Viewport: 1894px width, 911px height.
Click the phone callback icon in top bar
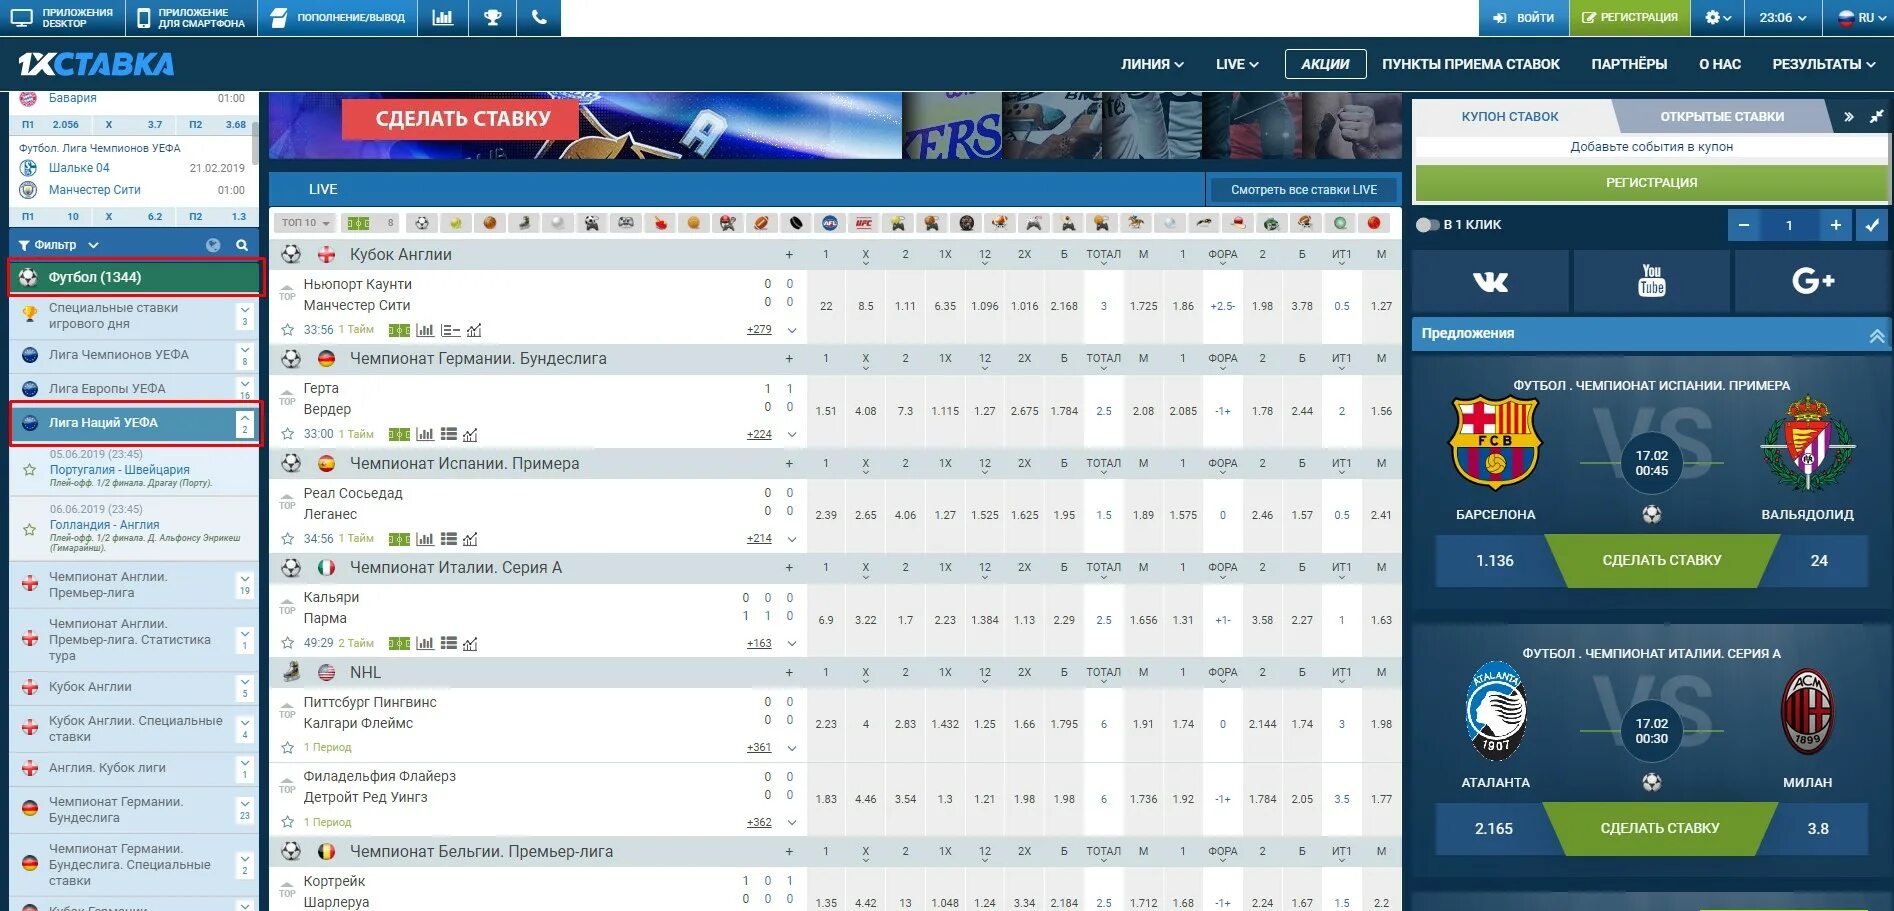pyautogui.click(x=540, y=18)
